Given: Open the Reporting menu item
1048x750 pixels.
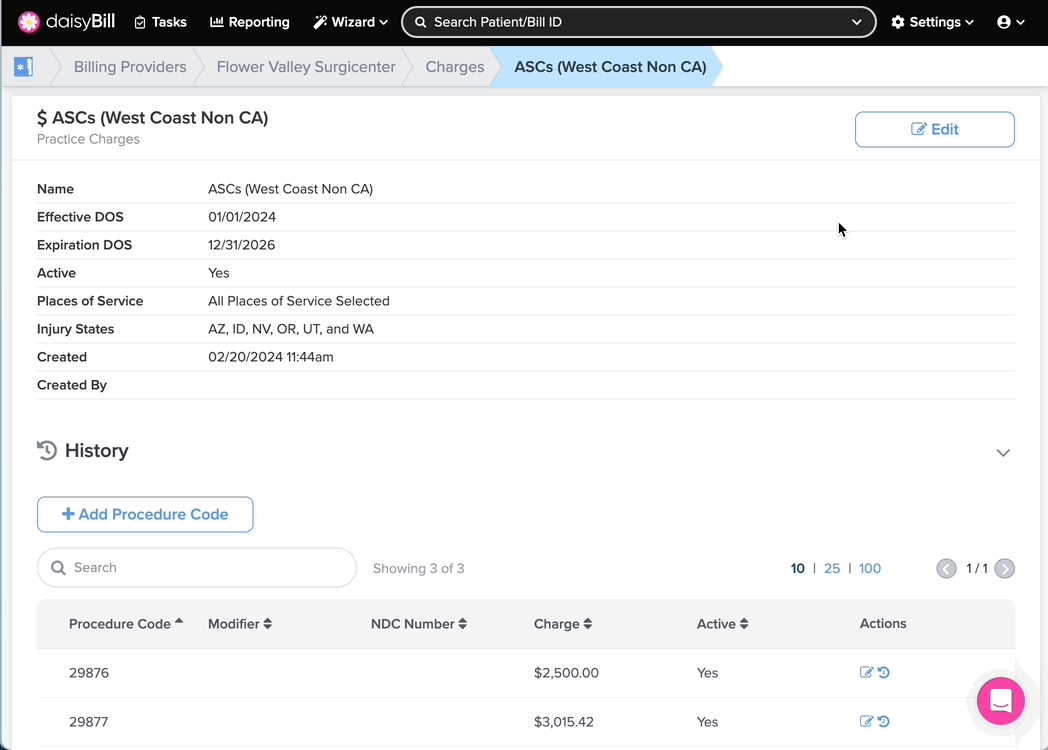Looking at the screenshot, I should pos(250,22).
